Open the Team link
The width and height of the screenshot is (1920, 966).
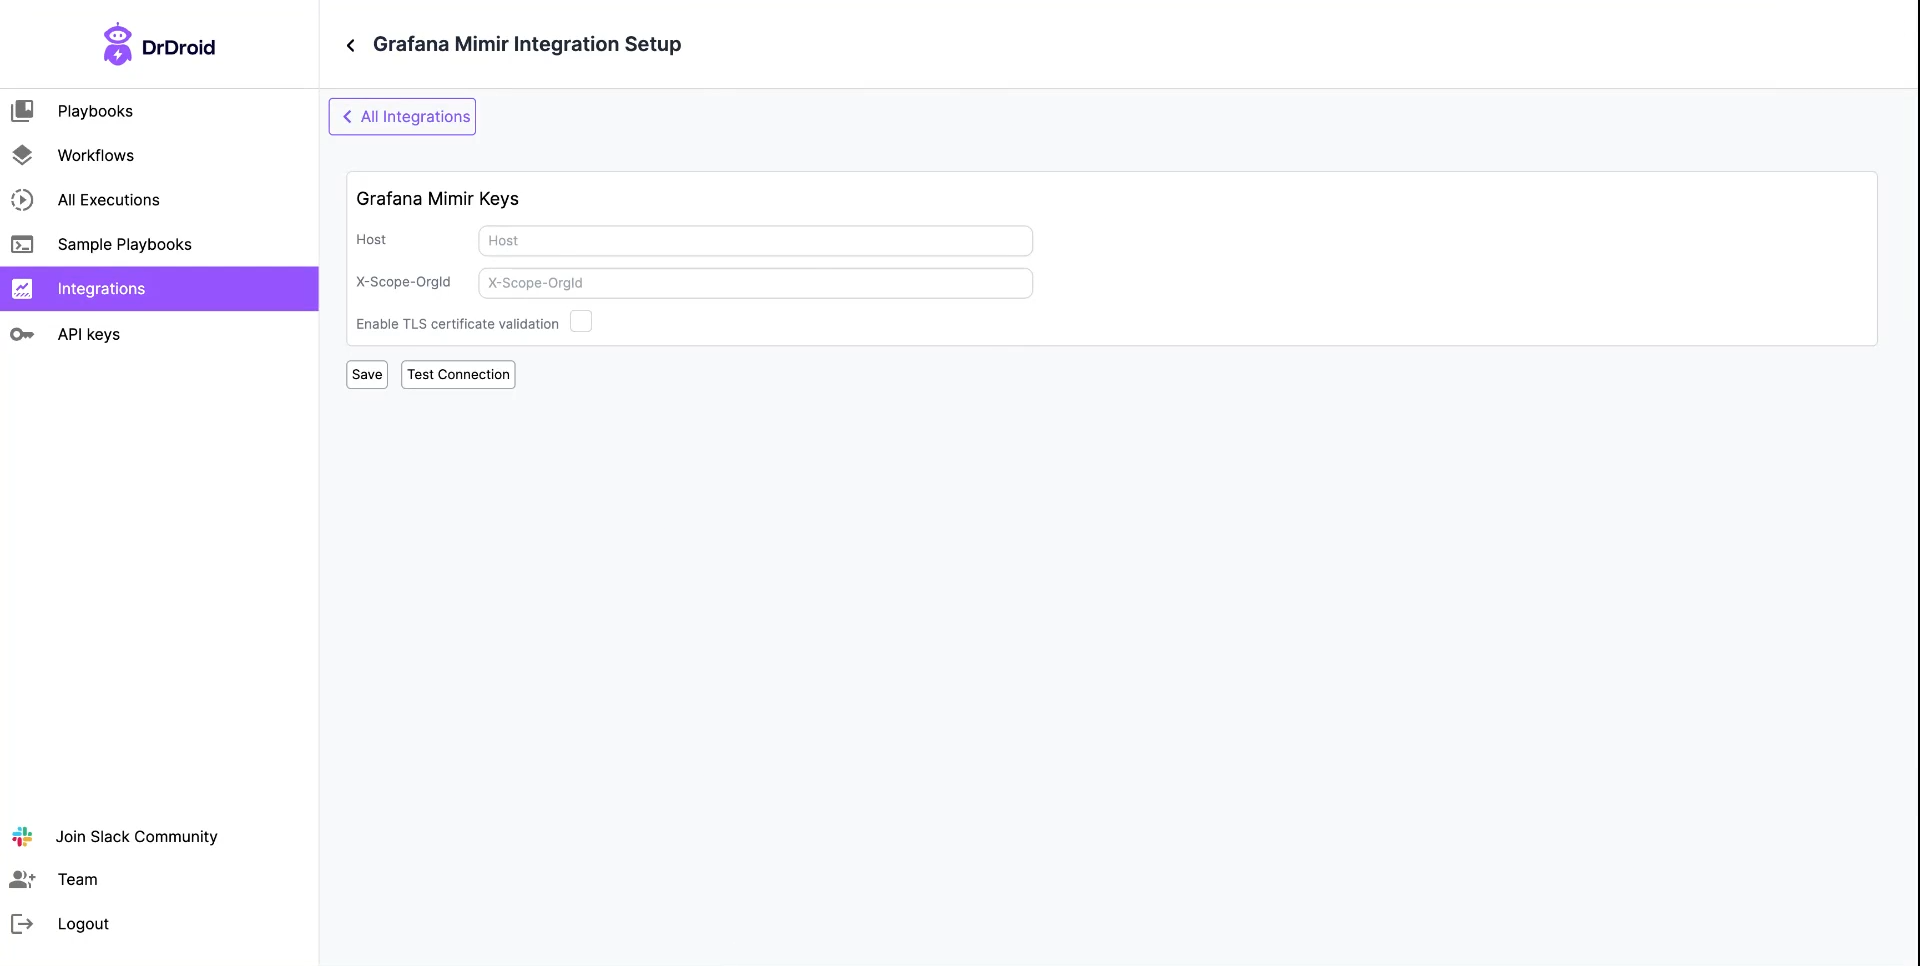[78, 880]
